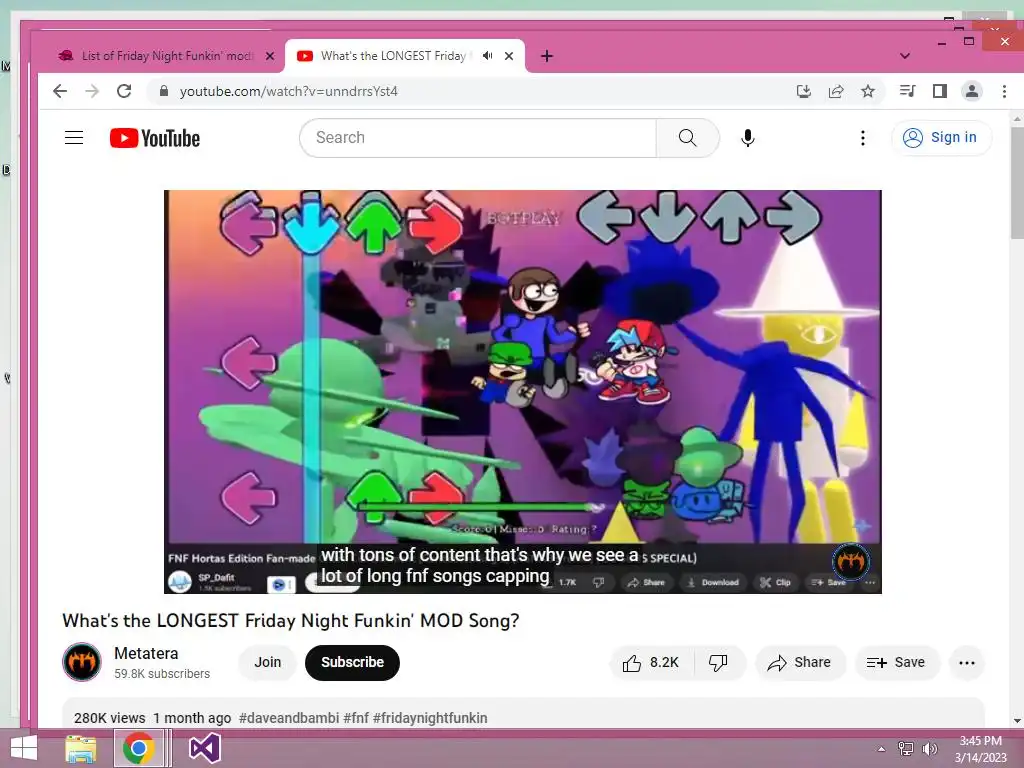1024x768 pixels.
Task: Click the search magnifier button
Action: [688, 138]
